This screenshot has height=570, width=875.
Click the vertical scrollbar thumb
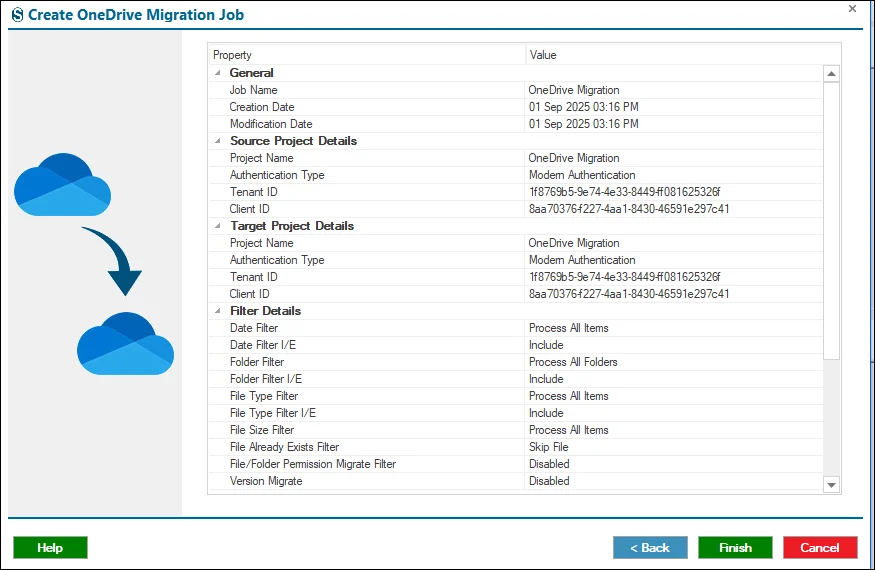[831, 221]
